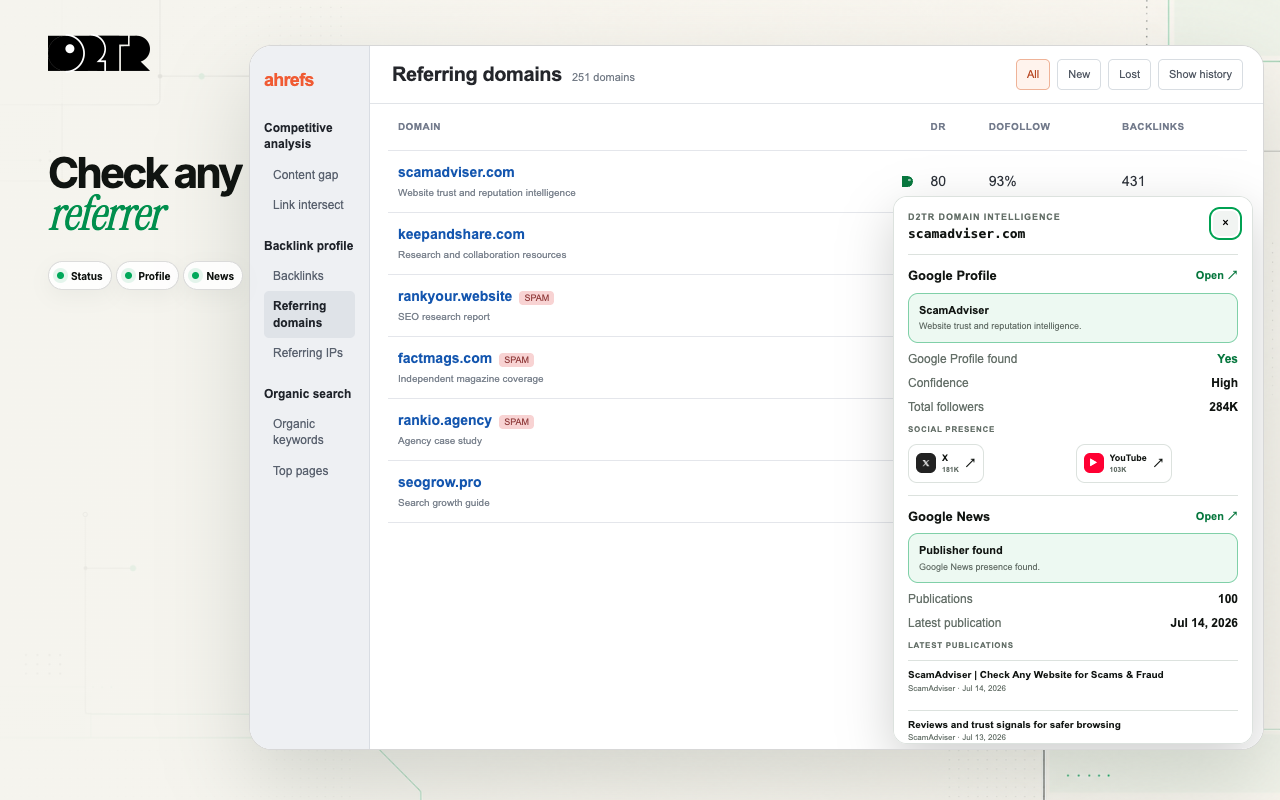Viewport: 1280px width, 800px height.
Task: Click the BACKLINKS column header
Action: pyautogui.click(x=1153, y=127)
